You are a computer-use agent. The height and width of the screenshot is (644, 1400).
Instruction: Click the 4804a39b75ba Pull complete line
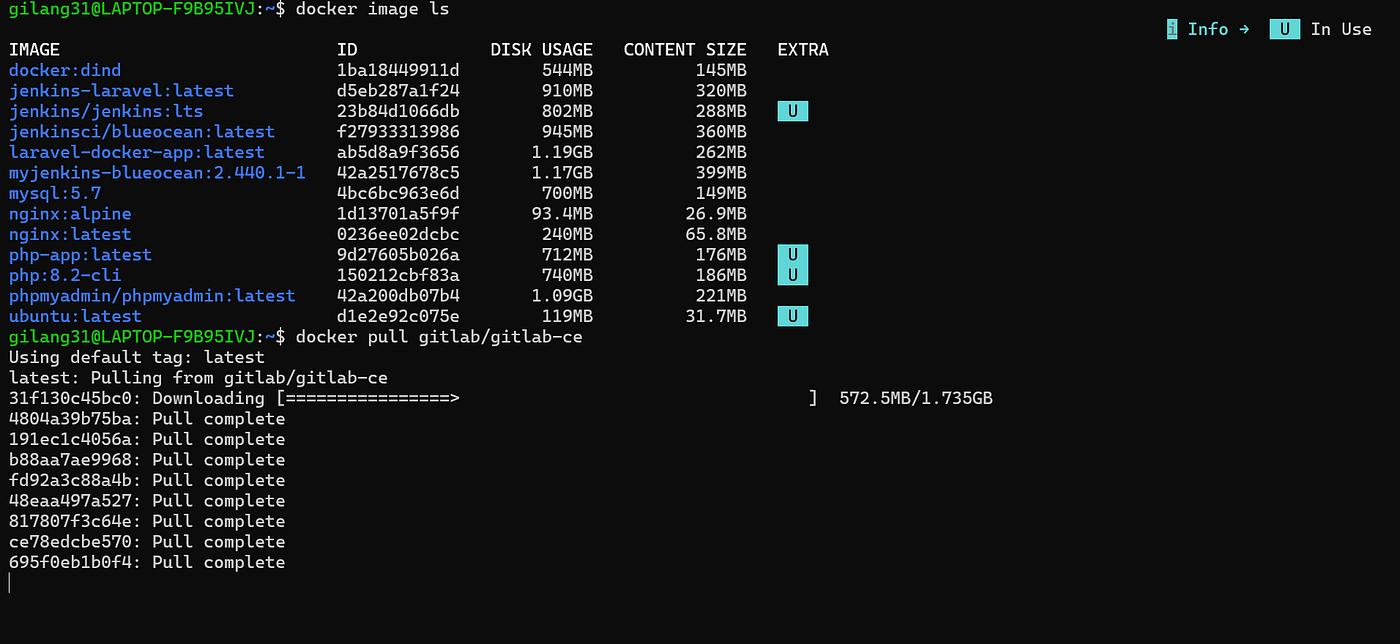click(147, 419)
